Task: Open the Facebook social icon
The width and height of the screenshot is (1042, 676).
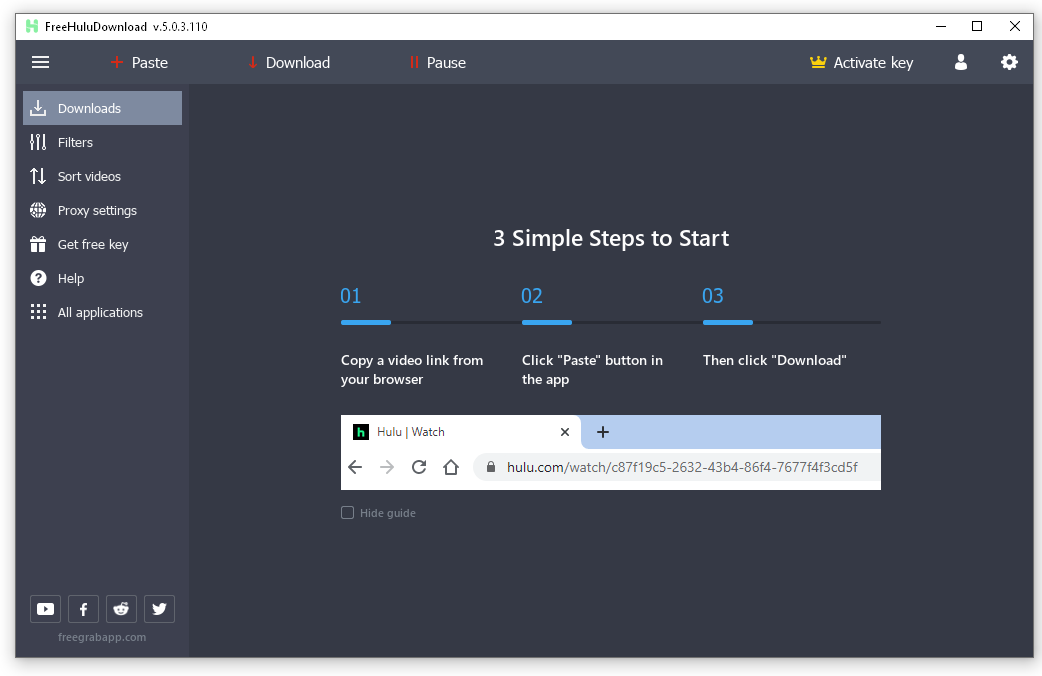Action: click(x=83, y=609)
